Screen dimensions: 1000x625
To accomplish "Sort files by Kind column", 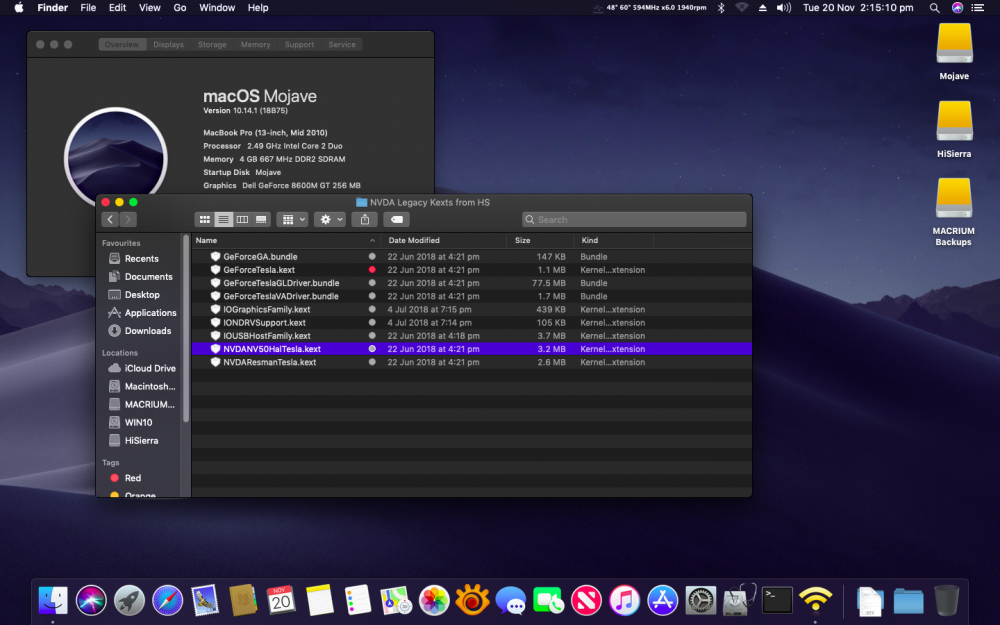I will click(x=614, y=240).
